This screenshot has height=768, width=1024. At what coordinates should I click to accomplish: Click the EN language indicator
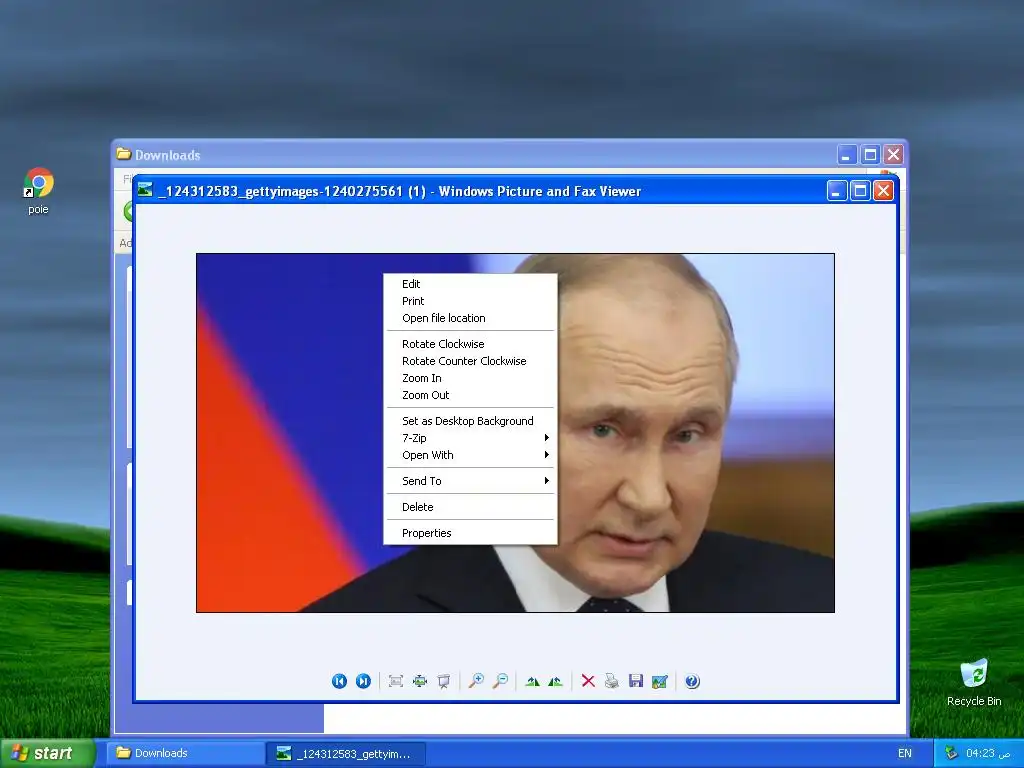[x=904, y=753]
